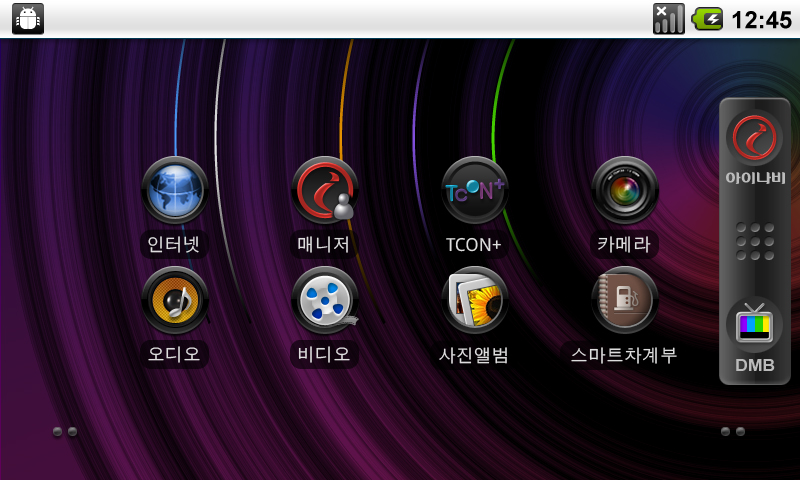Tap the 인터넷 text label
The height and width of the screenshot is (480, 800).
click(173, 244)
